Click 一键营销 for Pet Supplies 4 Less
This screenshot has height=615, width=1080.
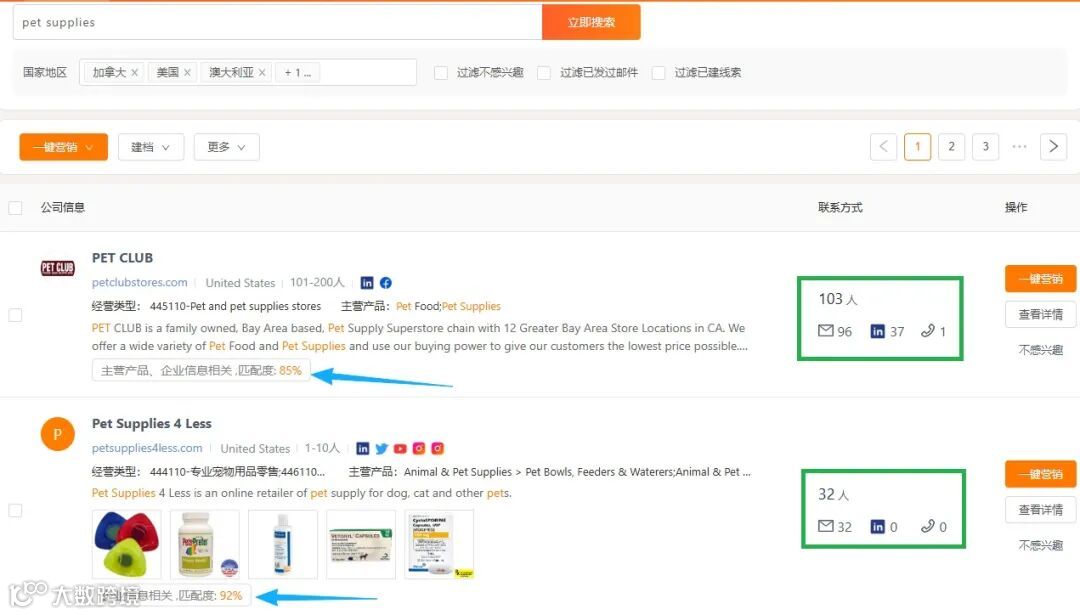pyautogui.click(x=1040, y=475)
